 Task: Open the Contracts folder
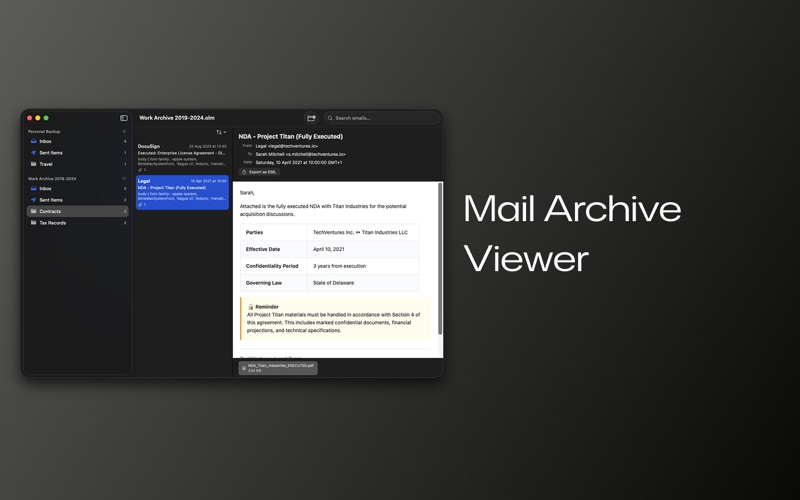[x=78, y=211]
